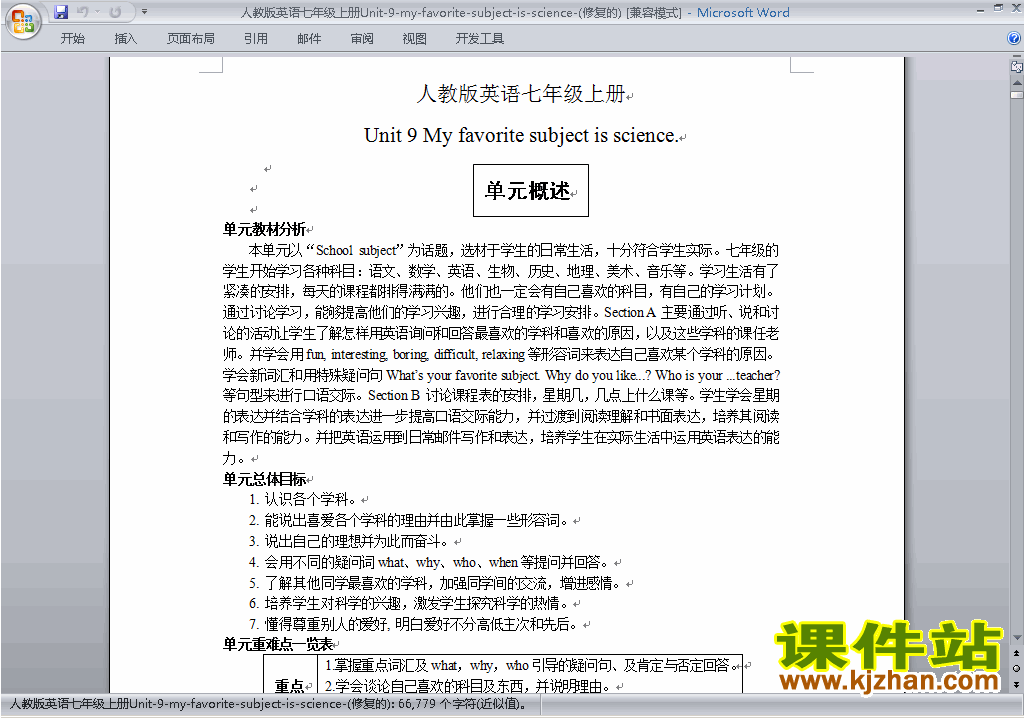Open Select Browse Object round button
Screen dimensions: 1024x718
pyautogui.click(x=1017, y=668)
